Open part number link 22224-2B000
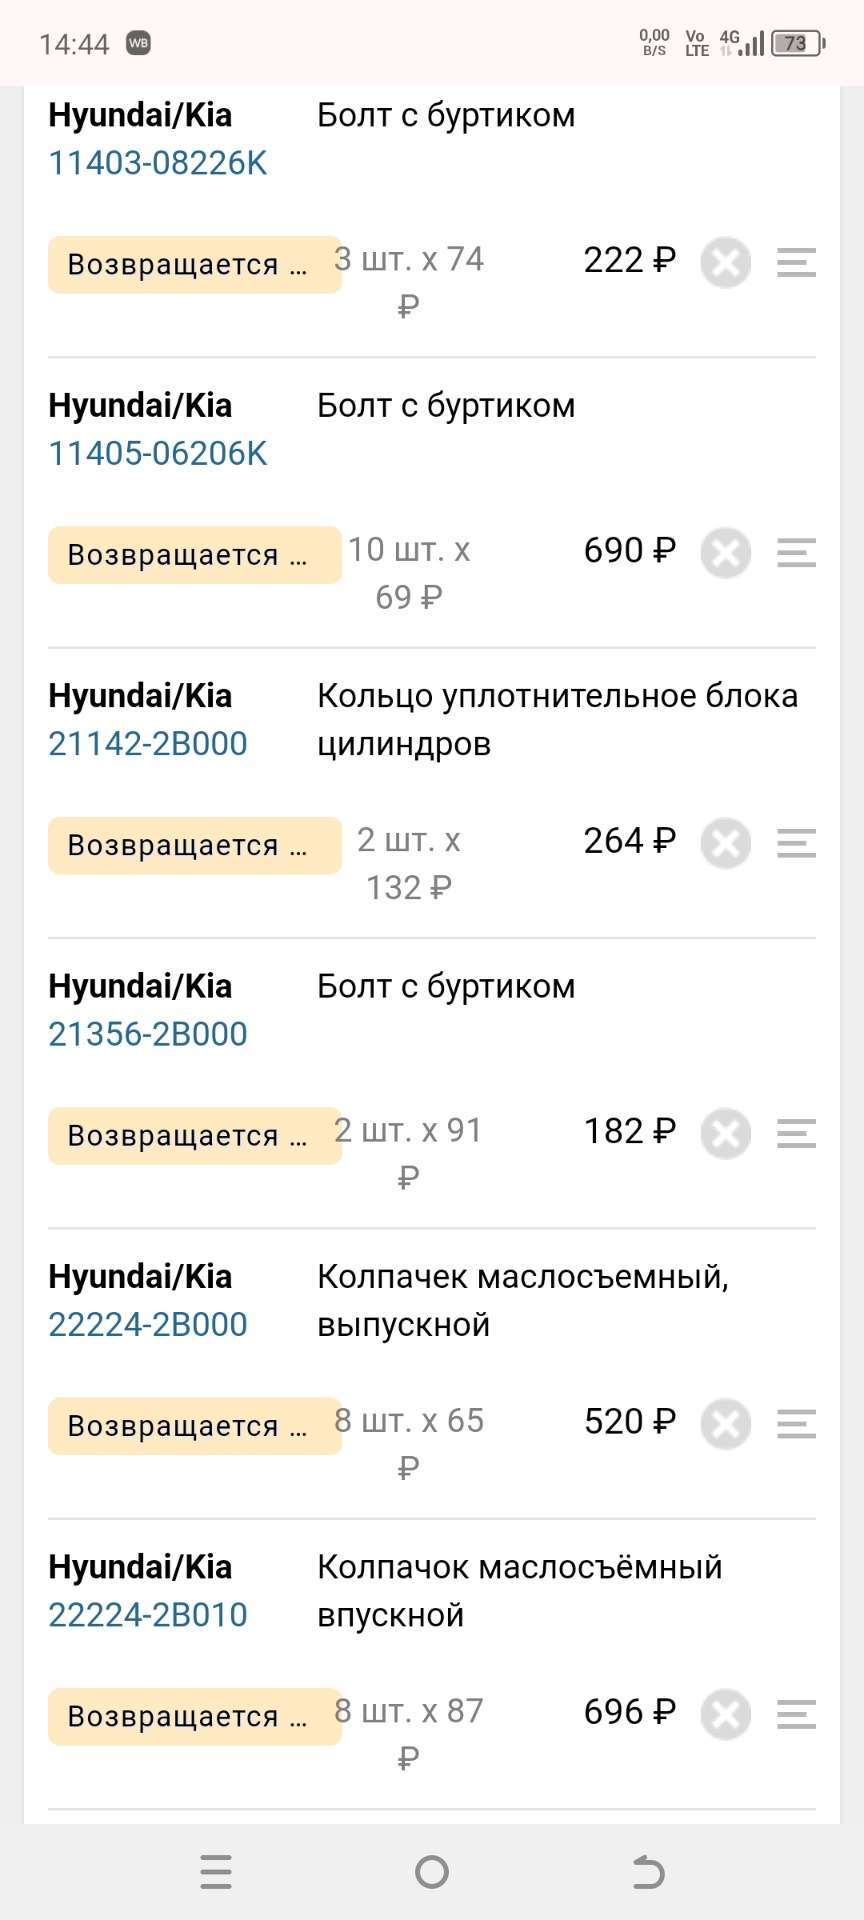 (147, 1324)
